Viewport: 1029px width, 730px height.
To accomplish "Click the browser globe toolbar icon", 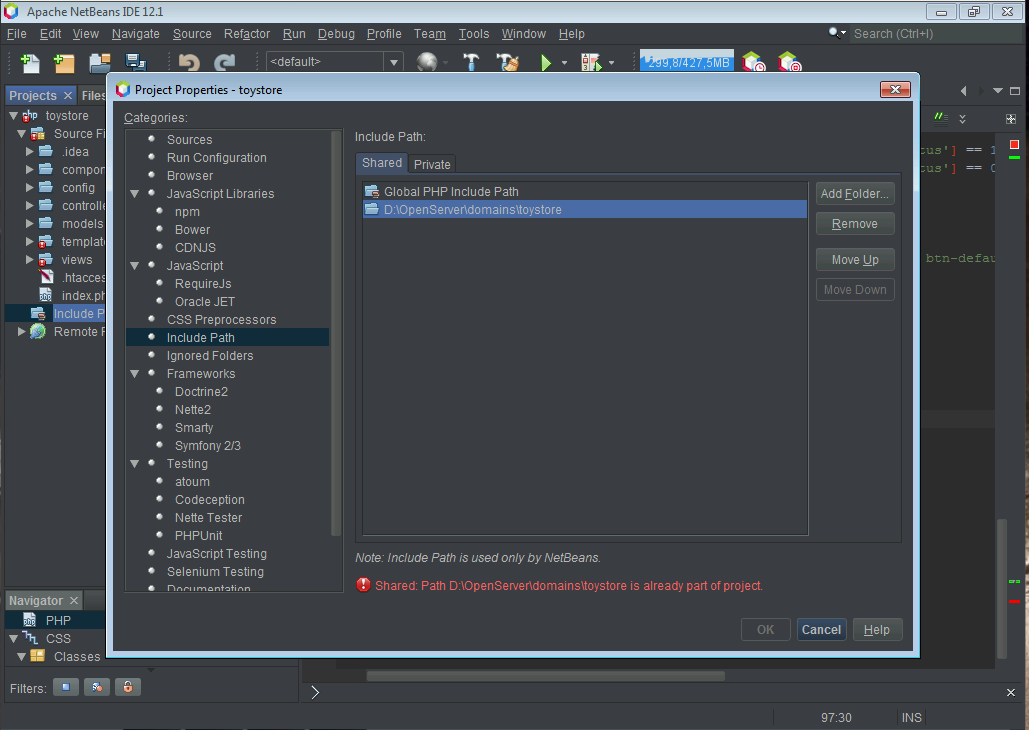I will coord(427,62).
